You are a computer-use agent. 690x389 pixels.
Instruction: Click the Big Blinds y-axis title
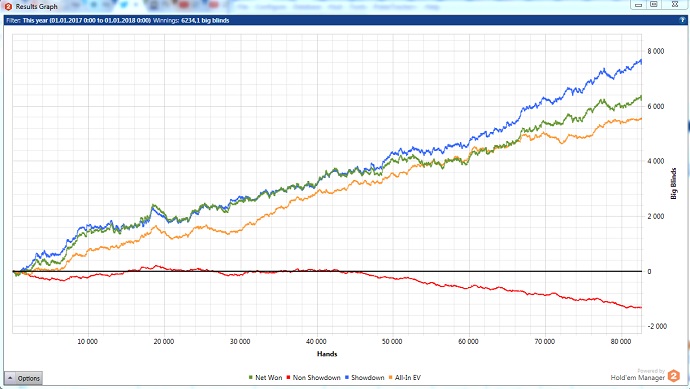pyautogui.click(x=674, y=183)
